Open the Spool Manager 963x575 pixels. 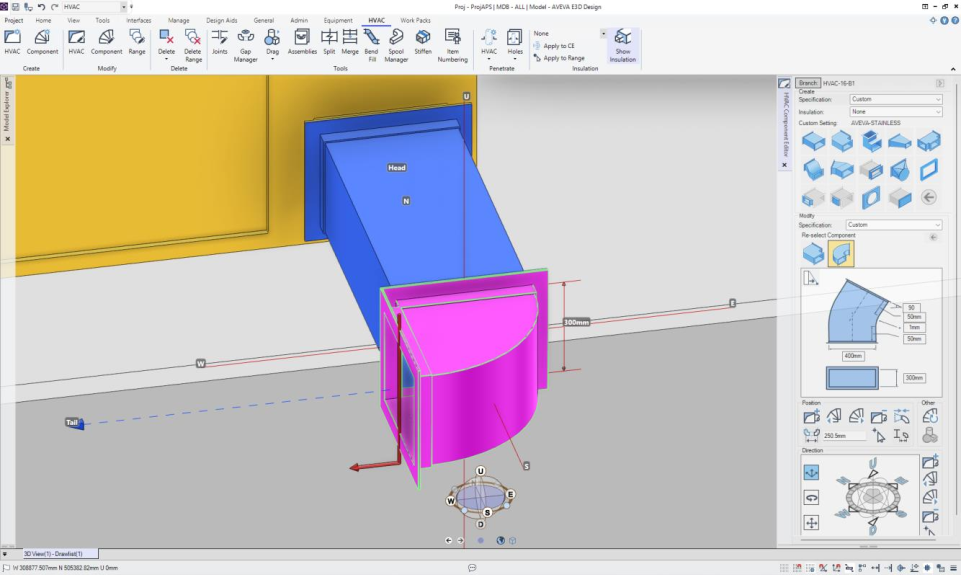[396, 43]
